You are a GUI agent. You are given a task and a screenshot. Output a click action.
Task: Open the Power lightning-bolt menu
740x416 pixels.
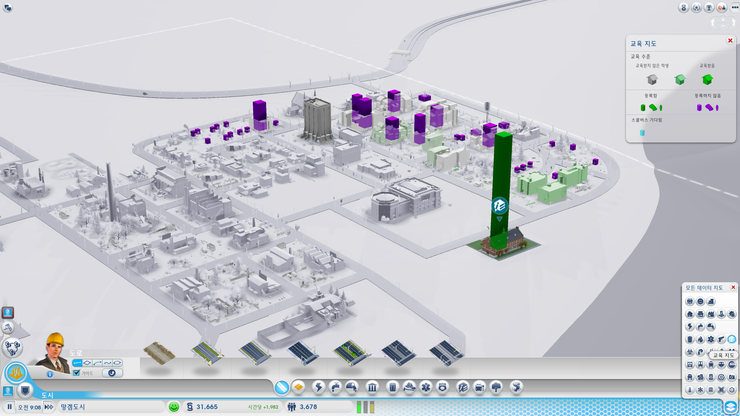pos(319,388)
